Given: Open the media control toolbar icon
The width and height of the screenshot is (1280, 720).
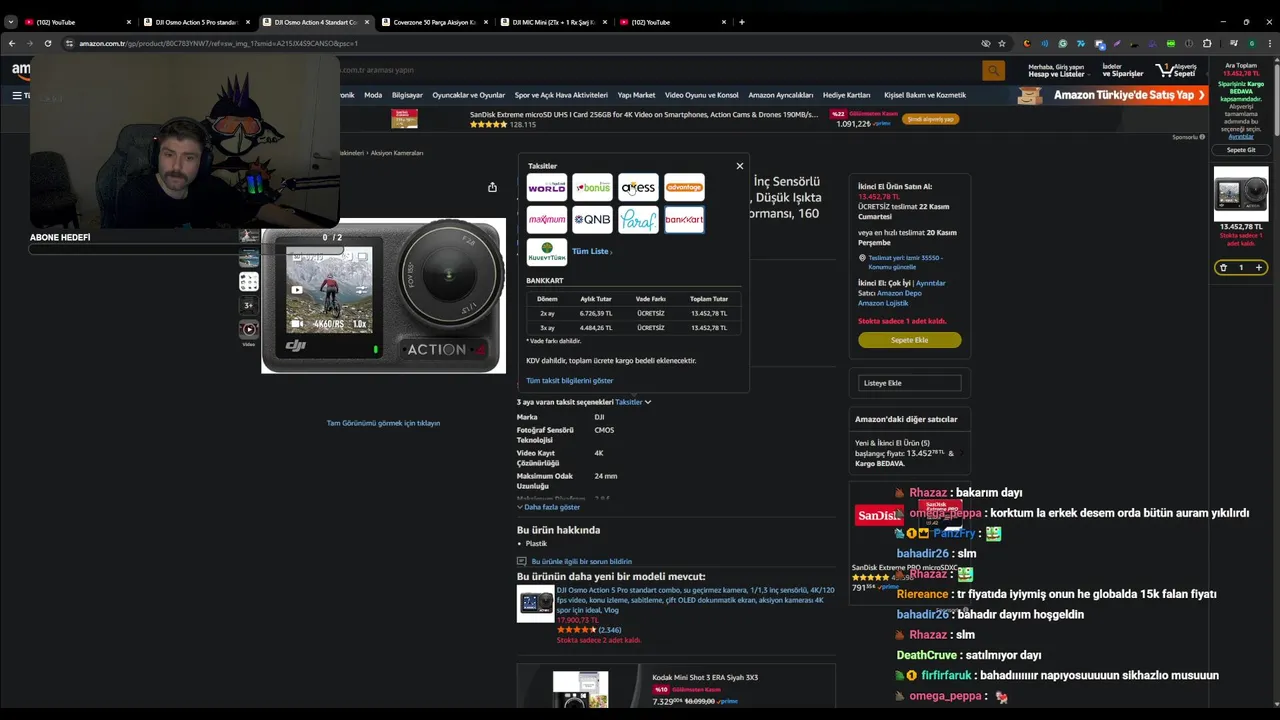Looking at the screenshot, I should pyautogui.click(x=1233, y=43).
